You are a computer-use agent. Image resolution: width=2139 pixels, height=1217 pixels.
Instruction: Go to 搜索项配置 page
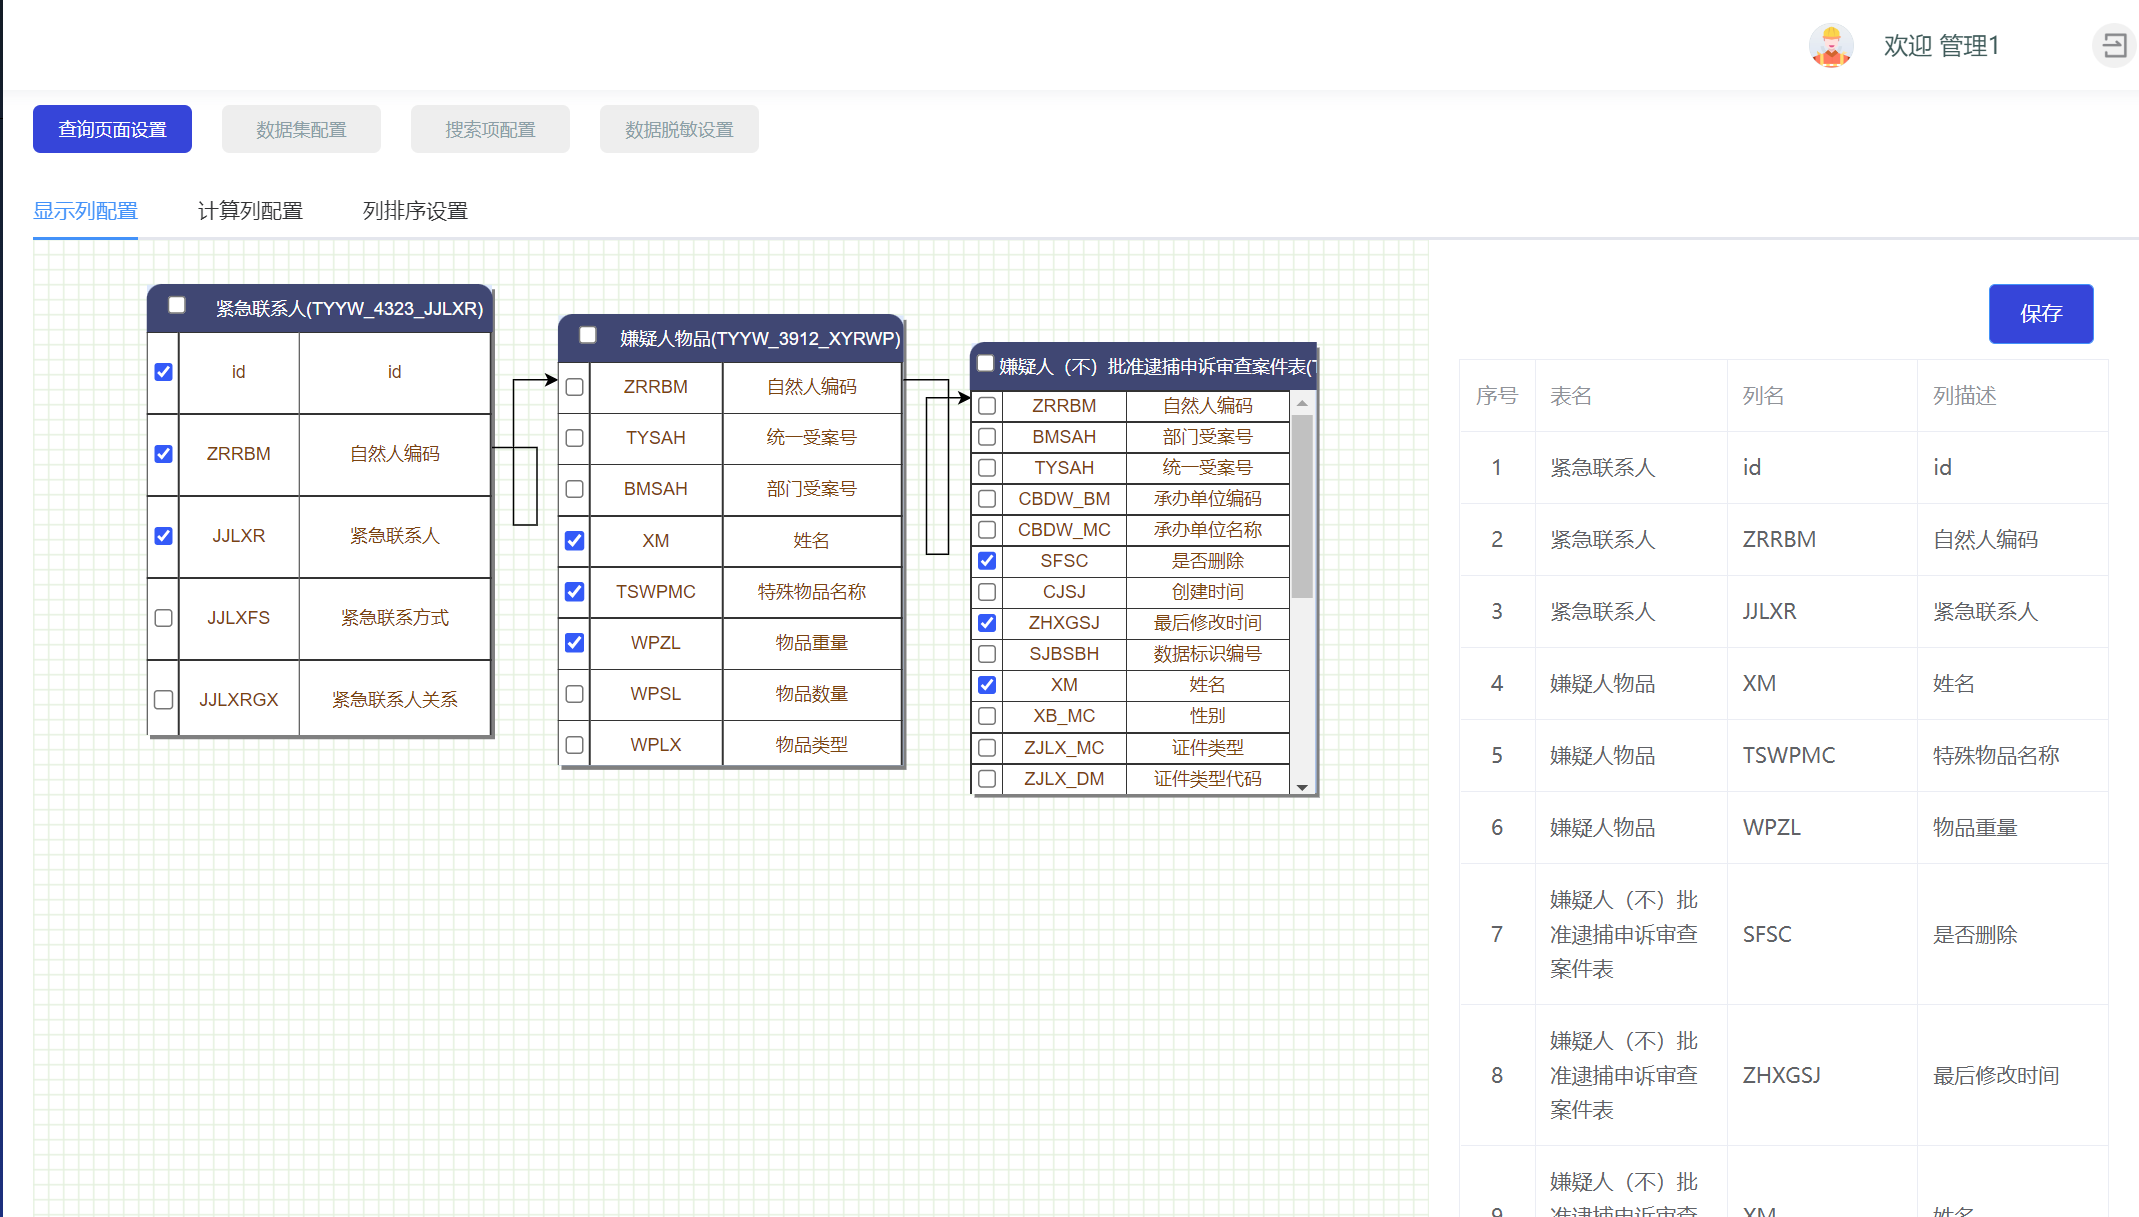490,130
